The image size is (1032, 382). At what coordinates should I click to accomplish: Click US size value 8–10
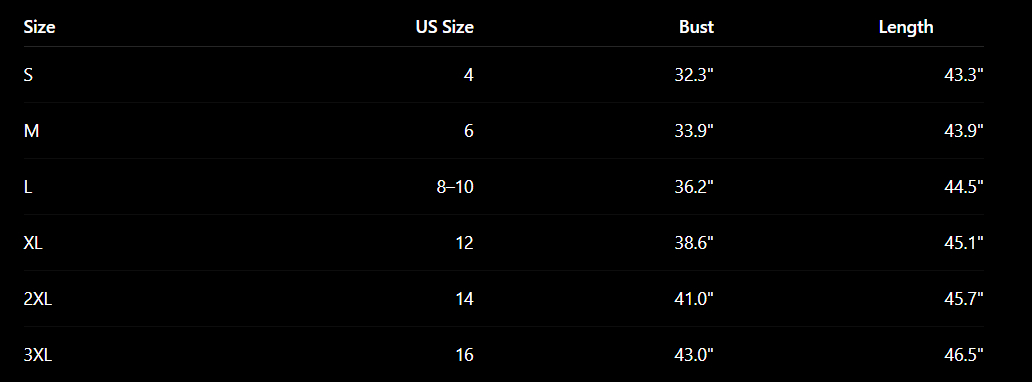pyautogui.click(x=455, y=187)
